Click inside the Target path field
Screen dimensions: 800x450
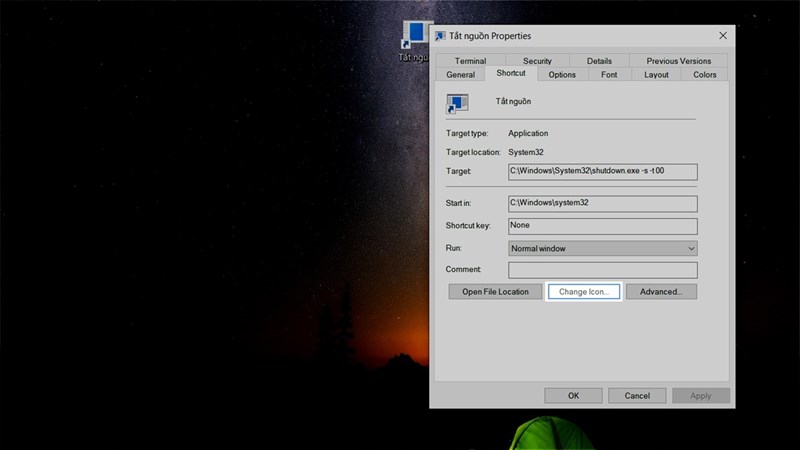point(602,172)
